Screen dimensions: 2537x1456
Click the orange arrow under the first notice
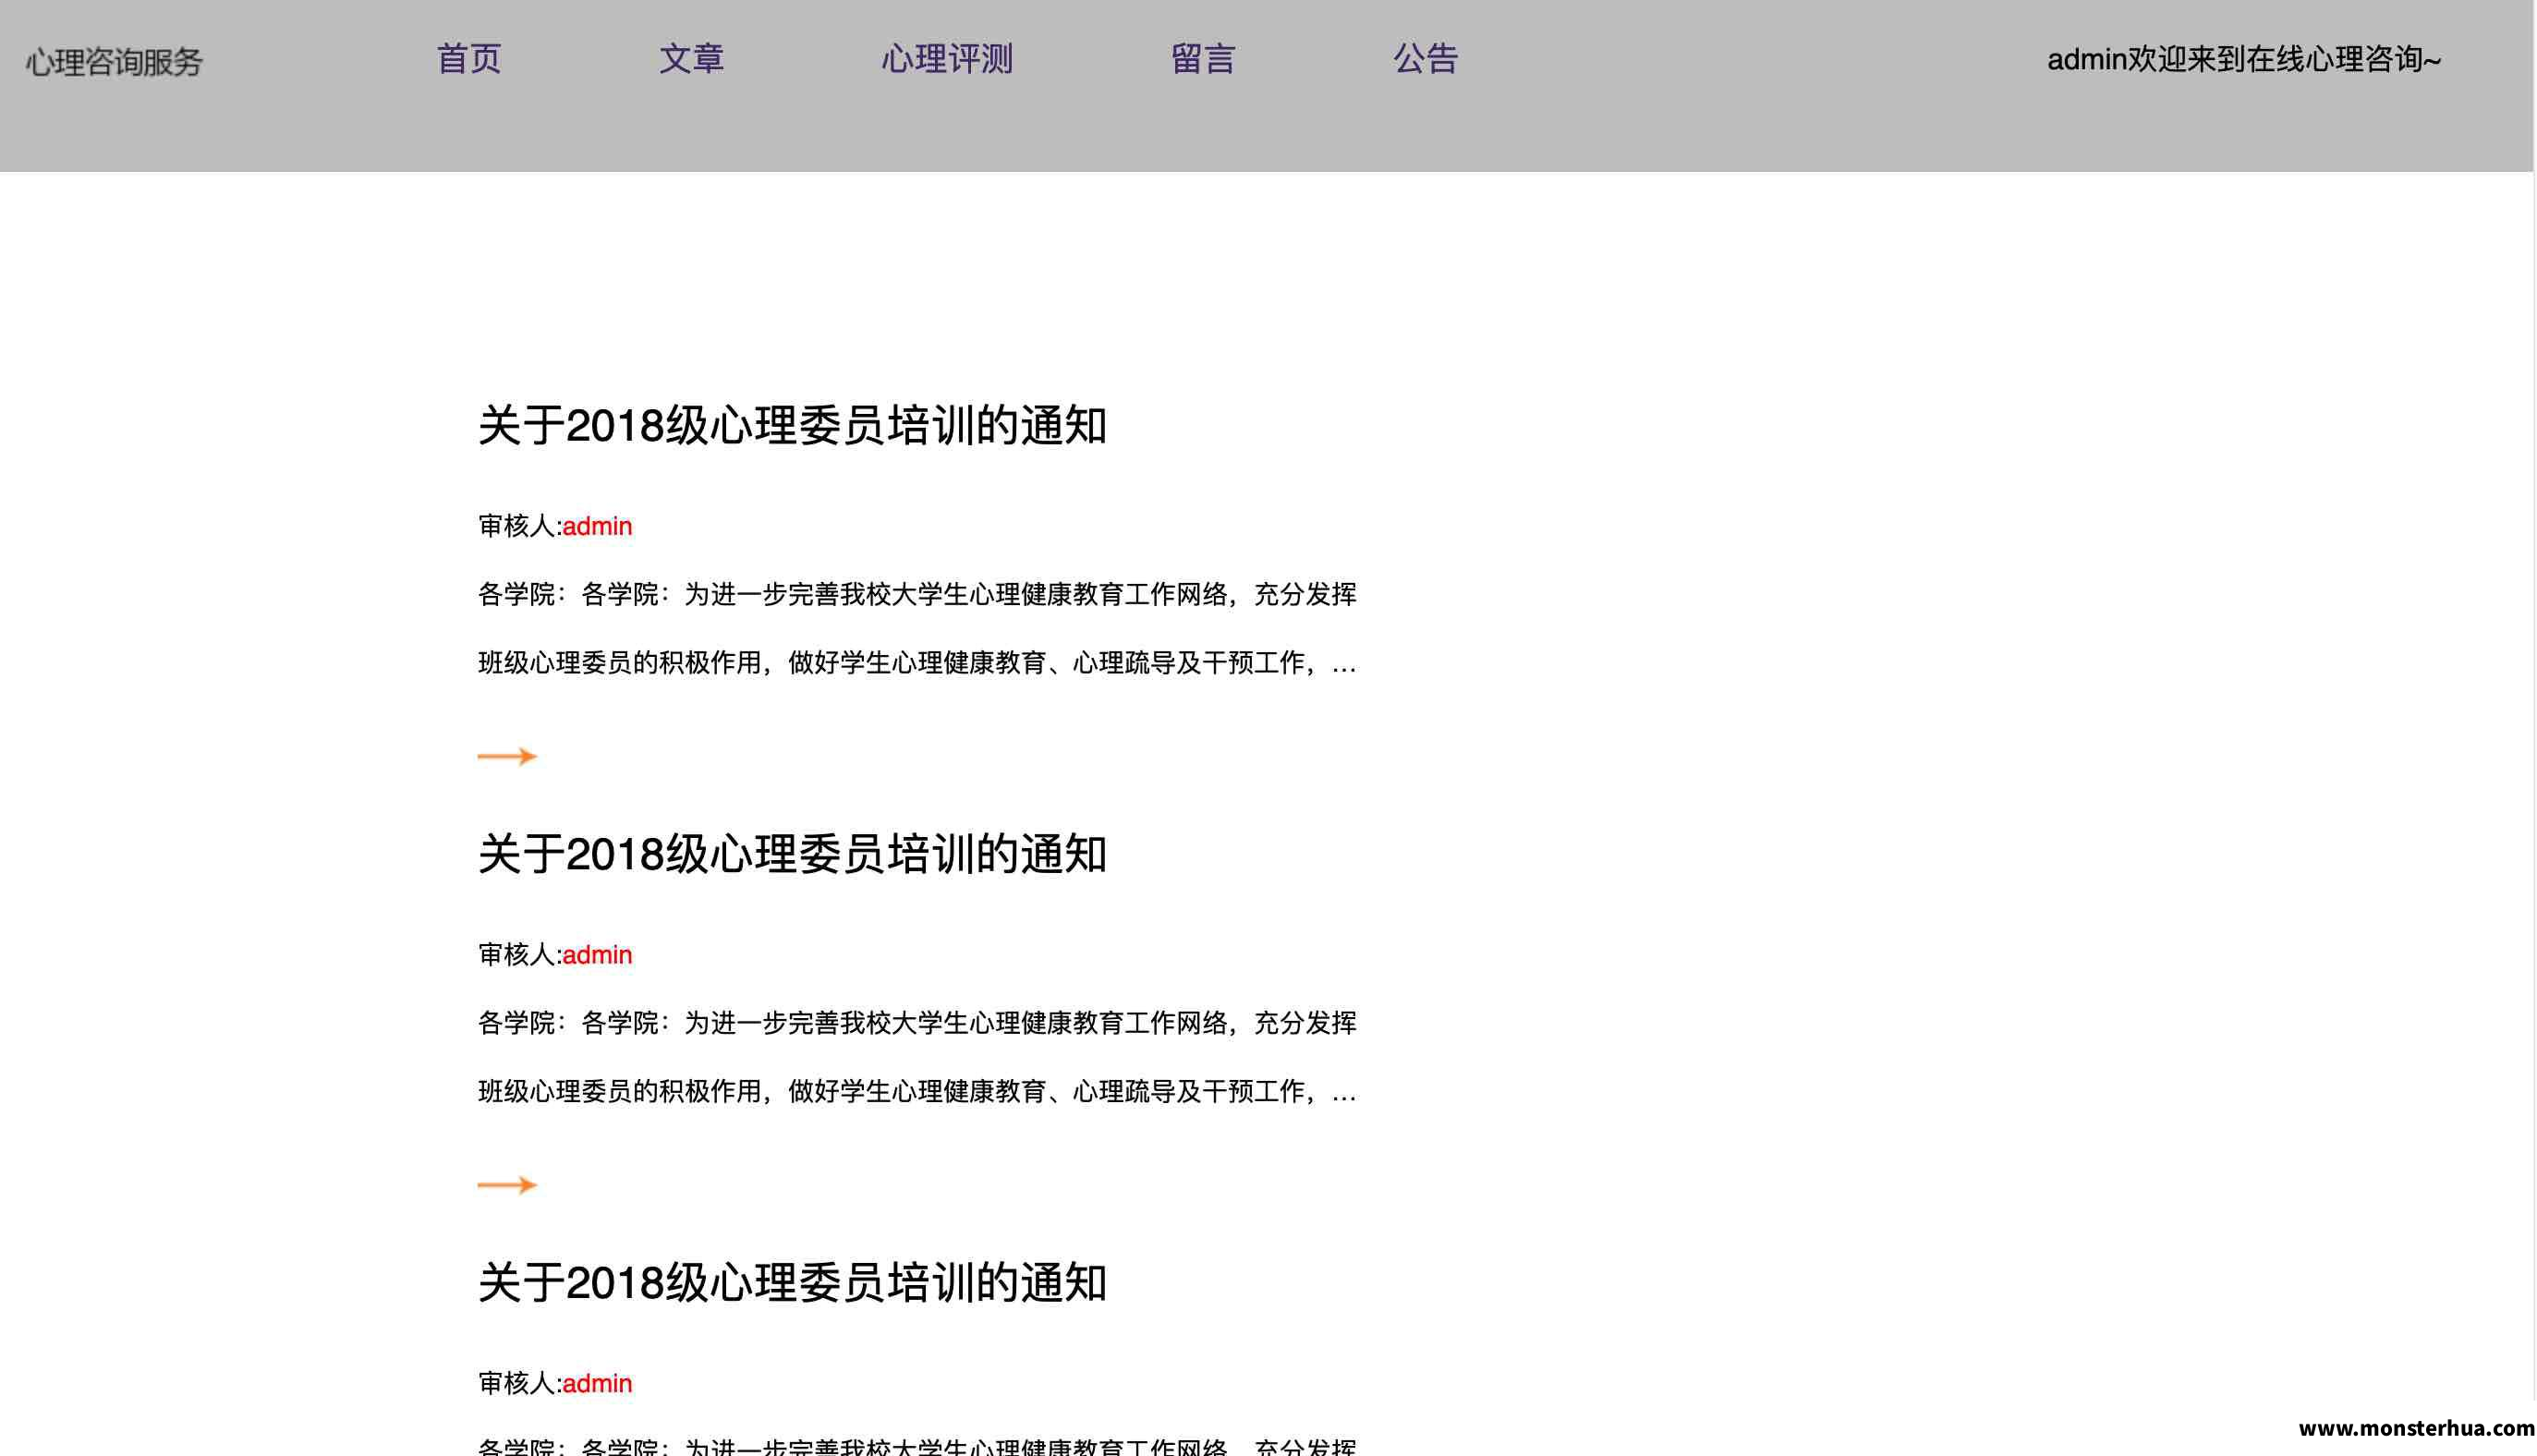click(507, 756)
